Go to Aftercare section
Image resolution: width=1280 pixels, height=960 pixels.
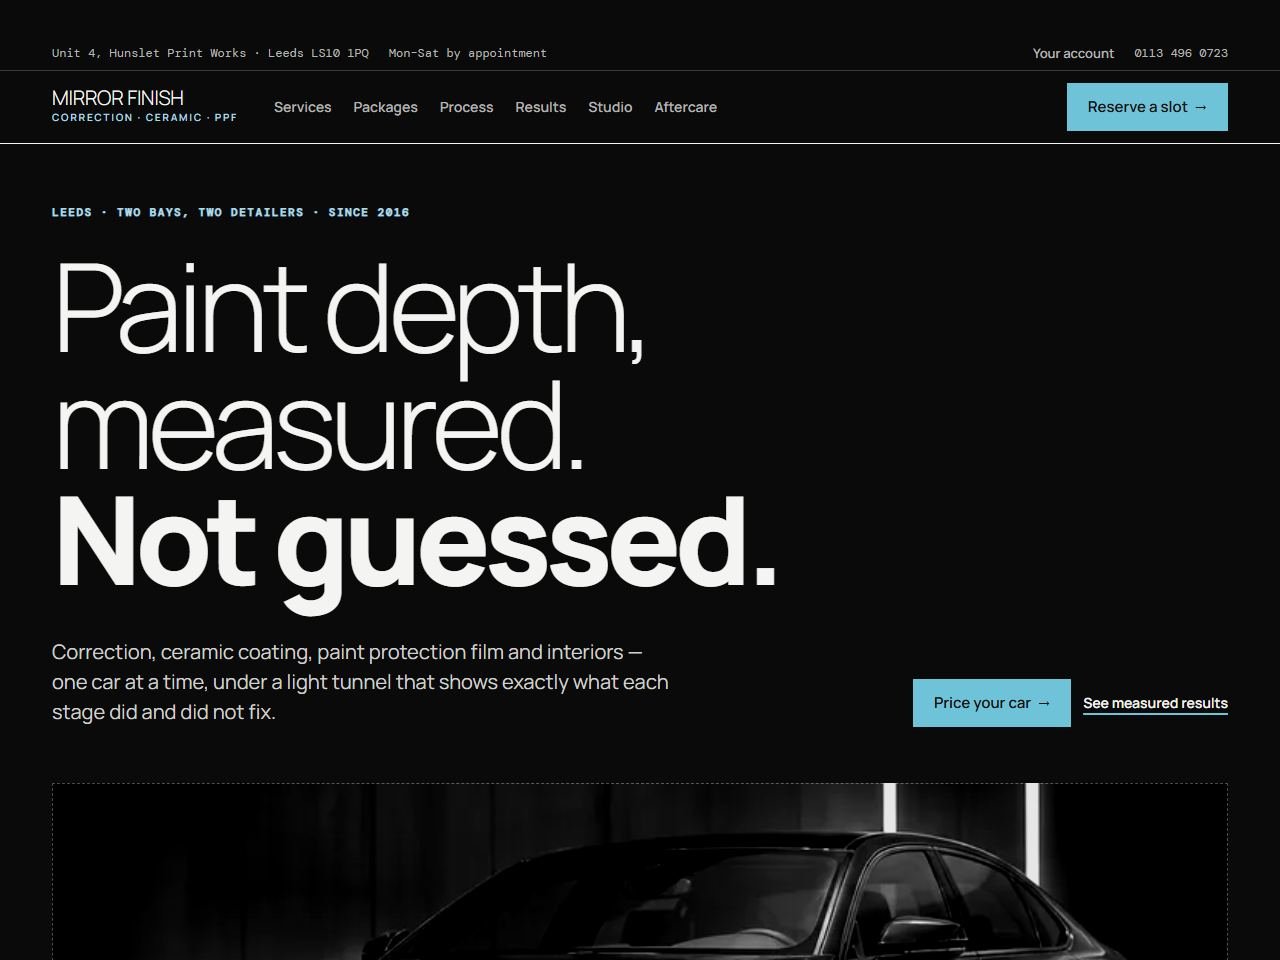point(685,107)
